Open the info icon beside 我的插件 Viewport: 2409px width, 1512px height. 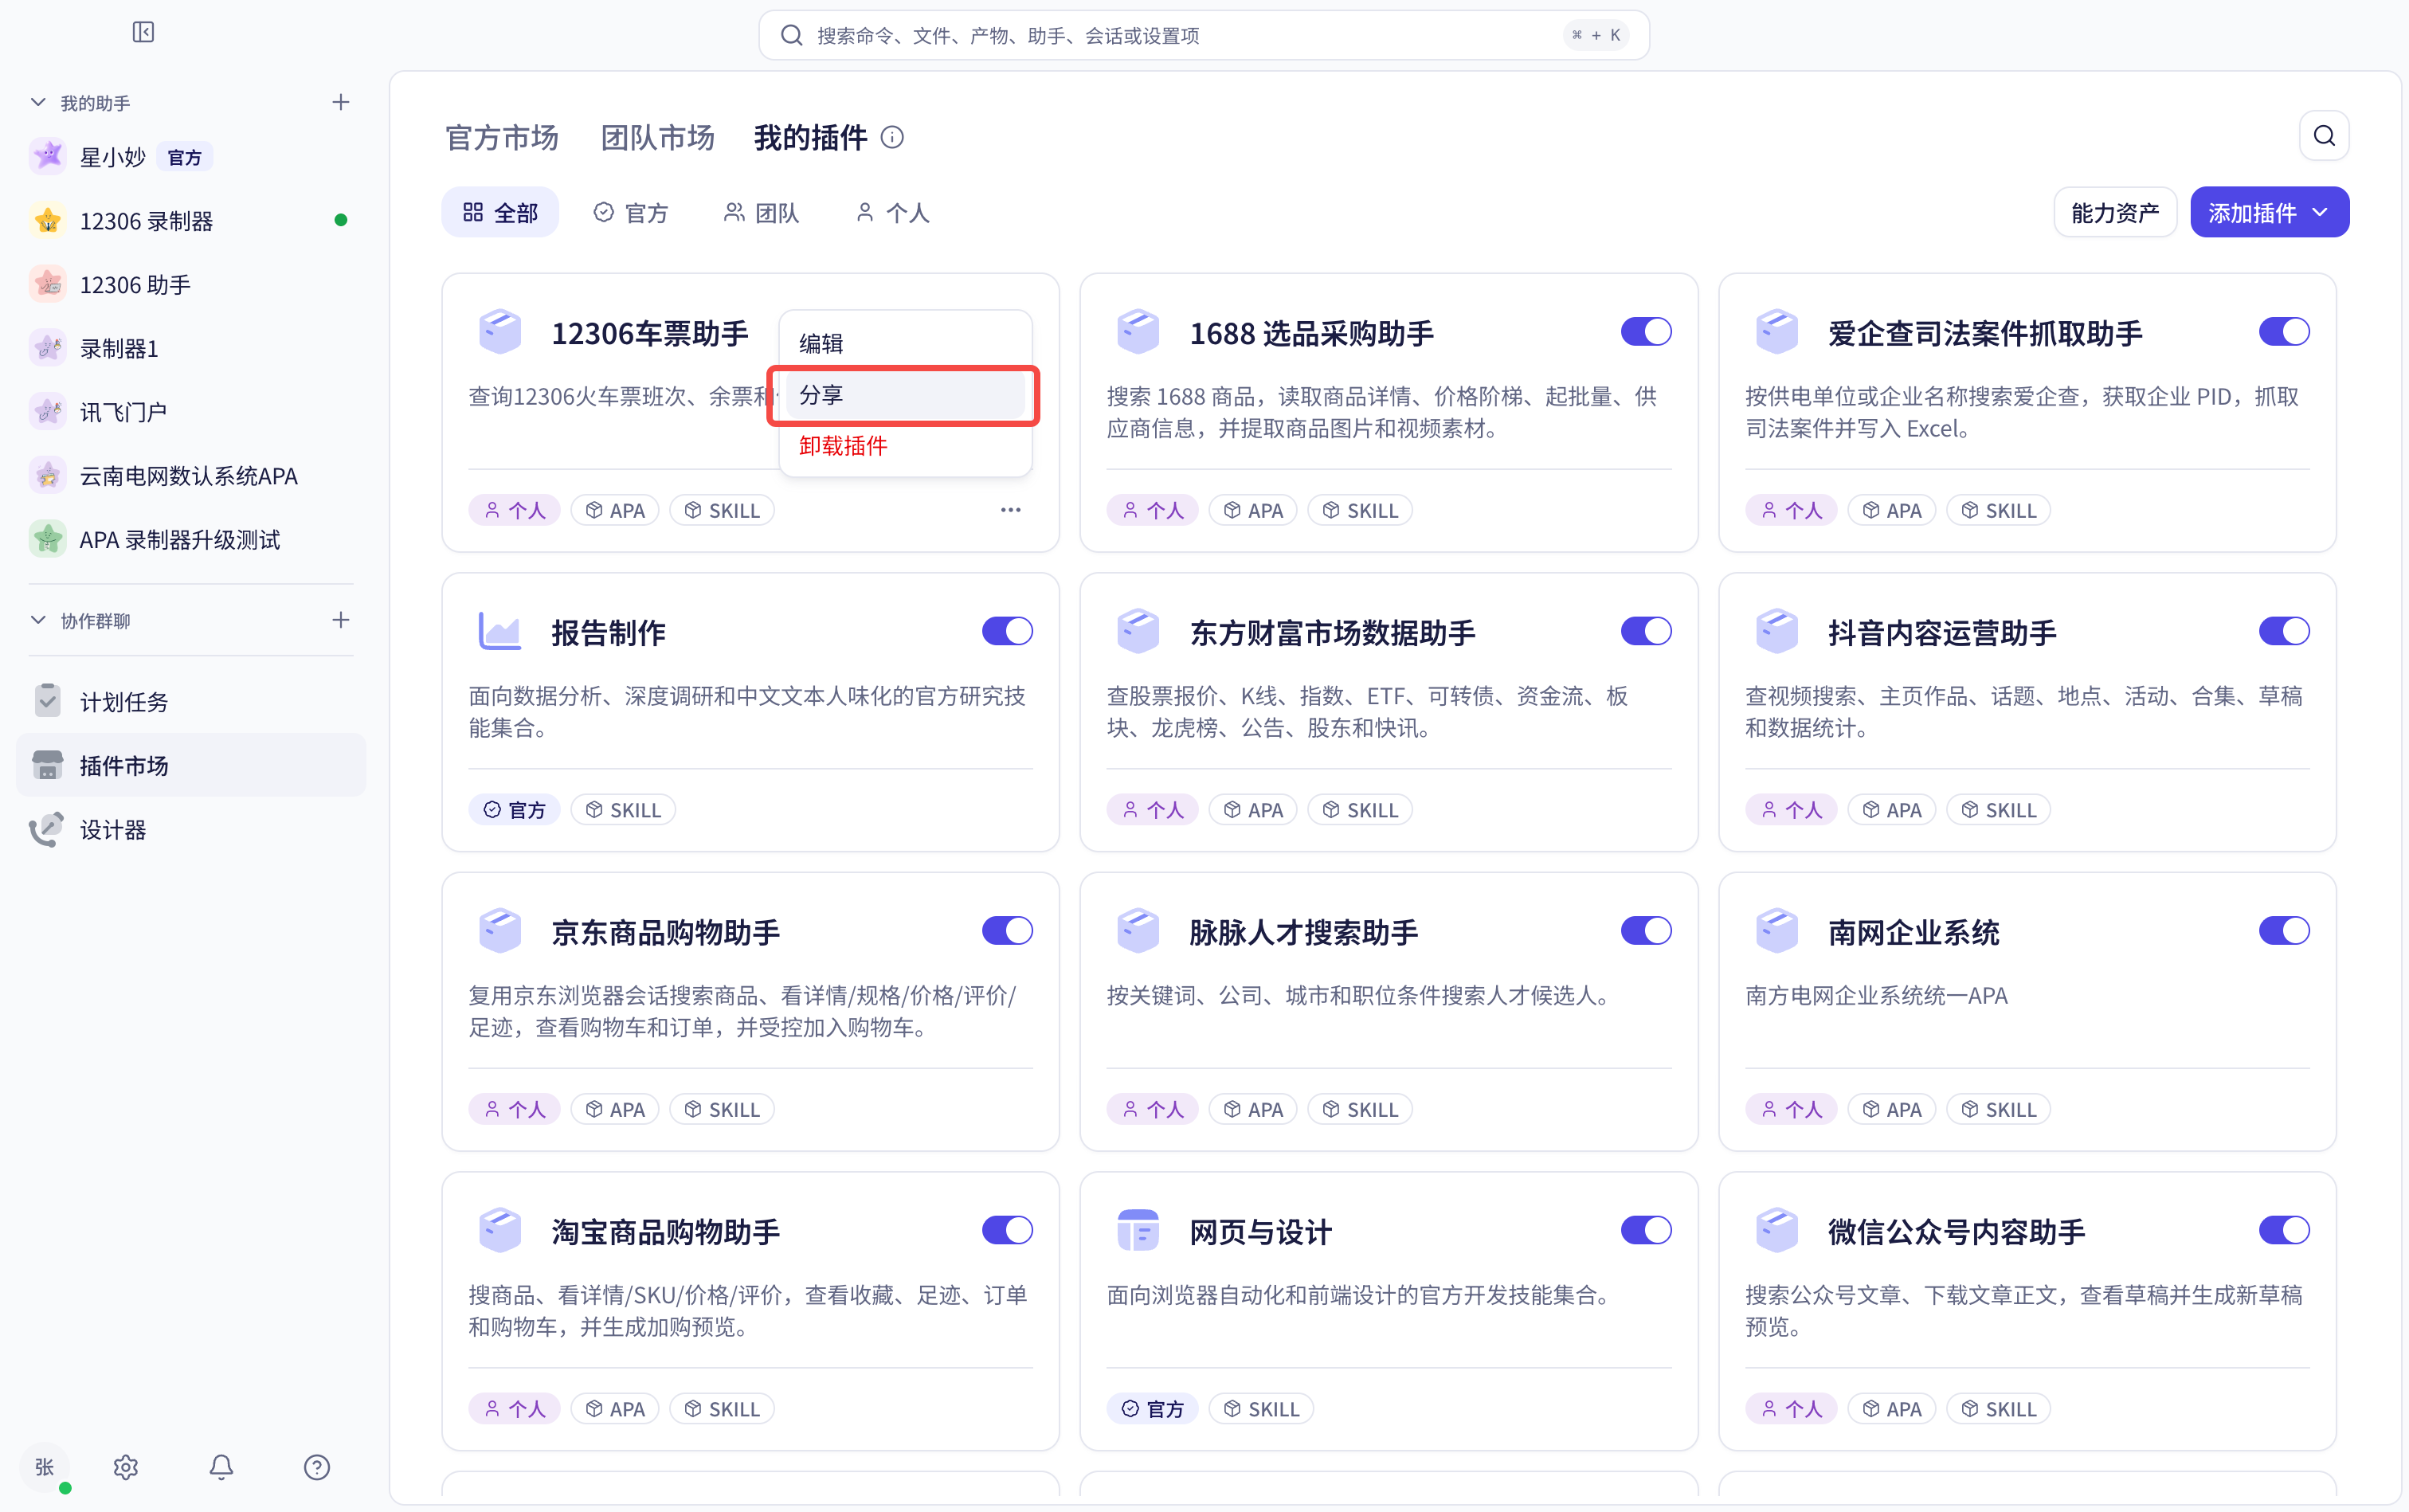[892, 137]
